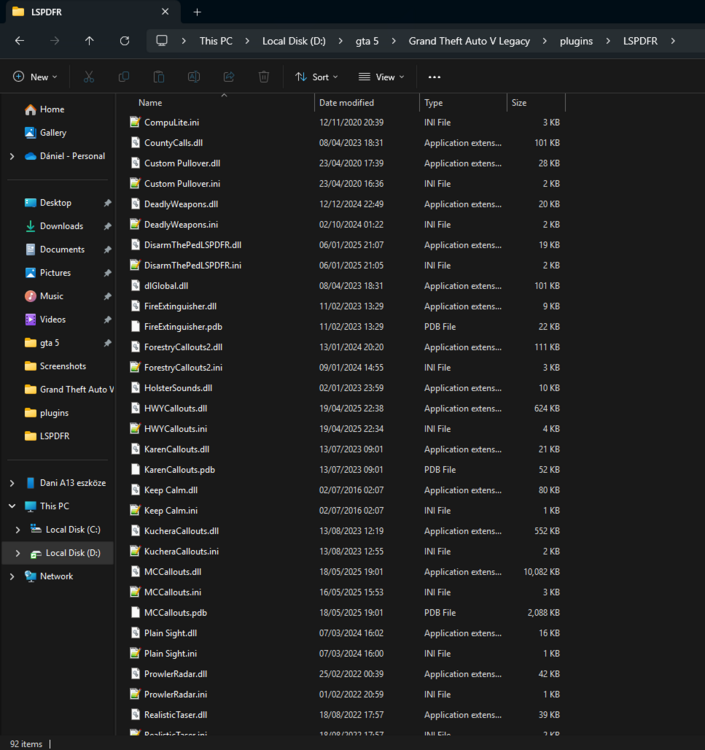Select the CountyCalls.dll file icon
The image size is (705, 750).
135,143
